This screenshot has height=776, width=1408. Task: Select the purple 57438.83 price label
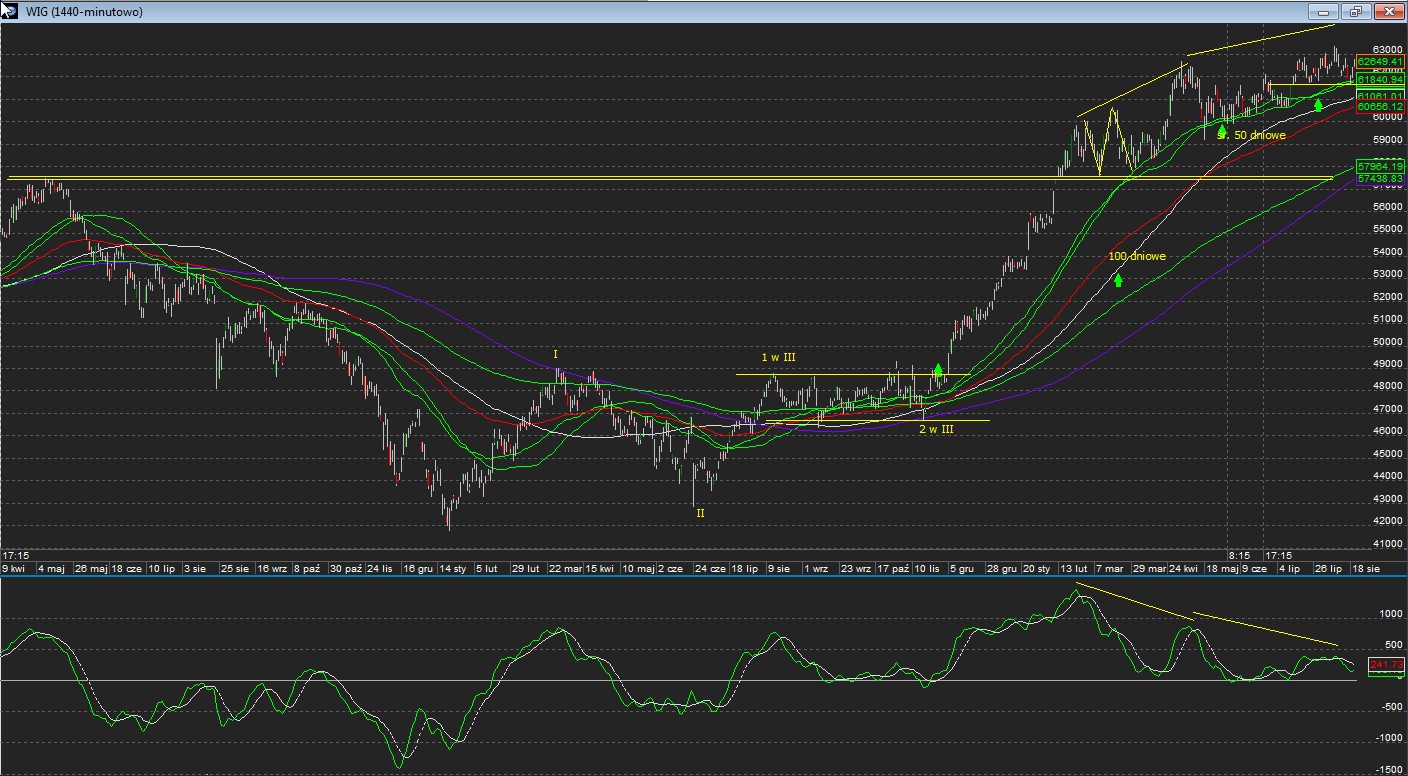click(x=1380, y=178)
